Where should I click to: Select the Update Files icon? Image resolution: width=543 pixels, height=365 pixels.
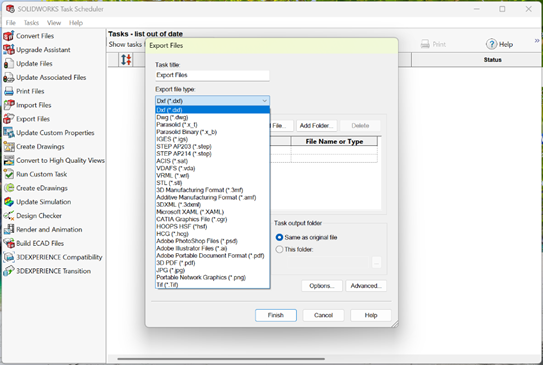coord(9,64)
